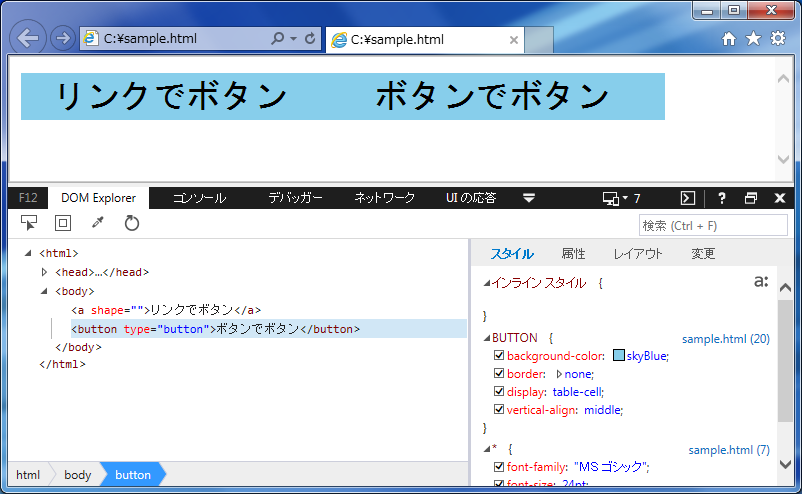802x494 pixels.
Task: Click the html breadcrumb
Action: [28, 475]
